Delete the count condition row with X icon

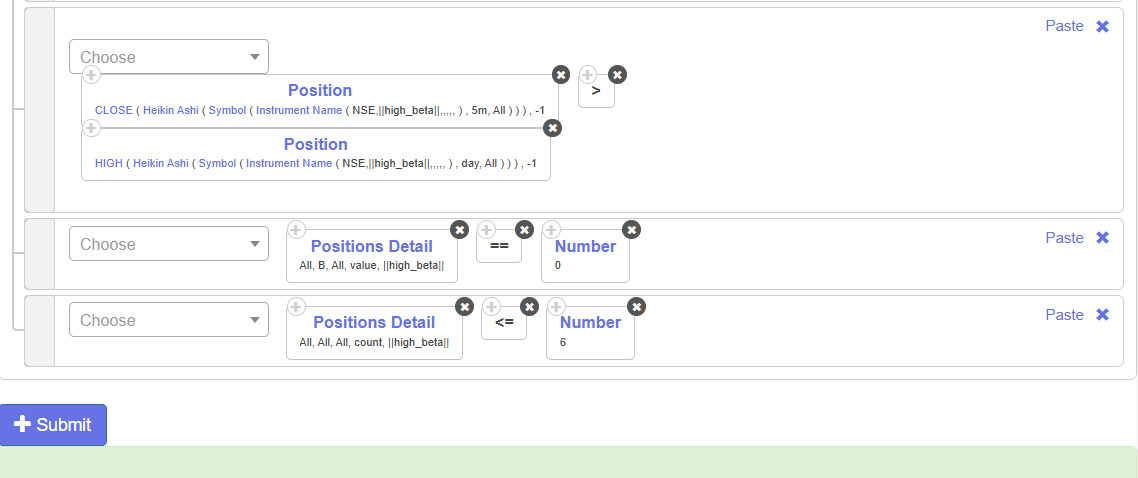1102,315
